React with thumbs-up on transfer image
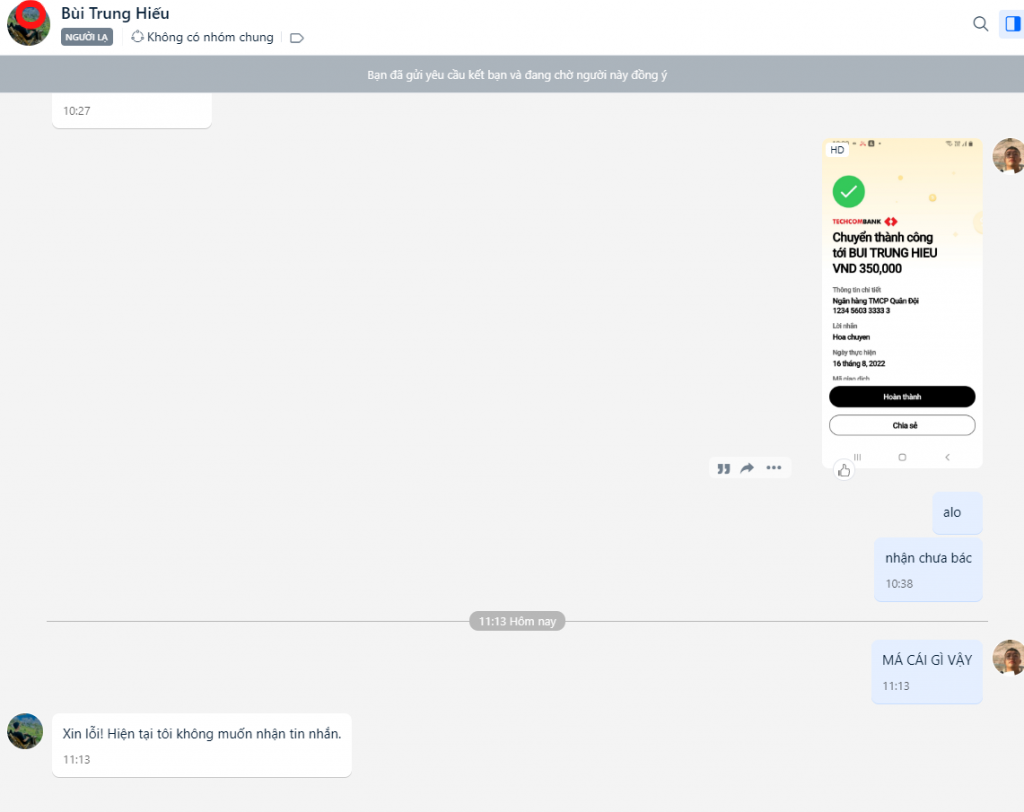This screenshot has height=812, width=1024. pos(843,470)
